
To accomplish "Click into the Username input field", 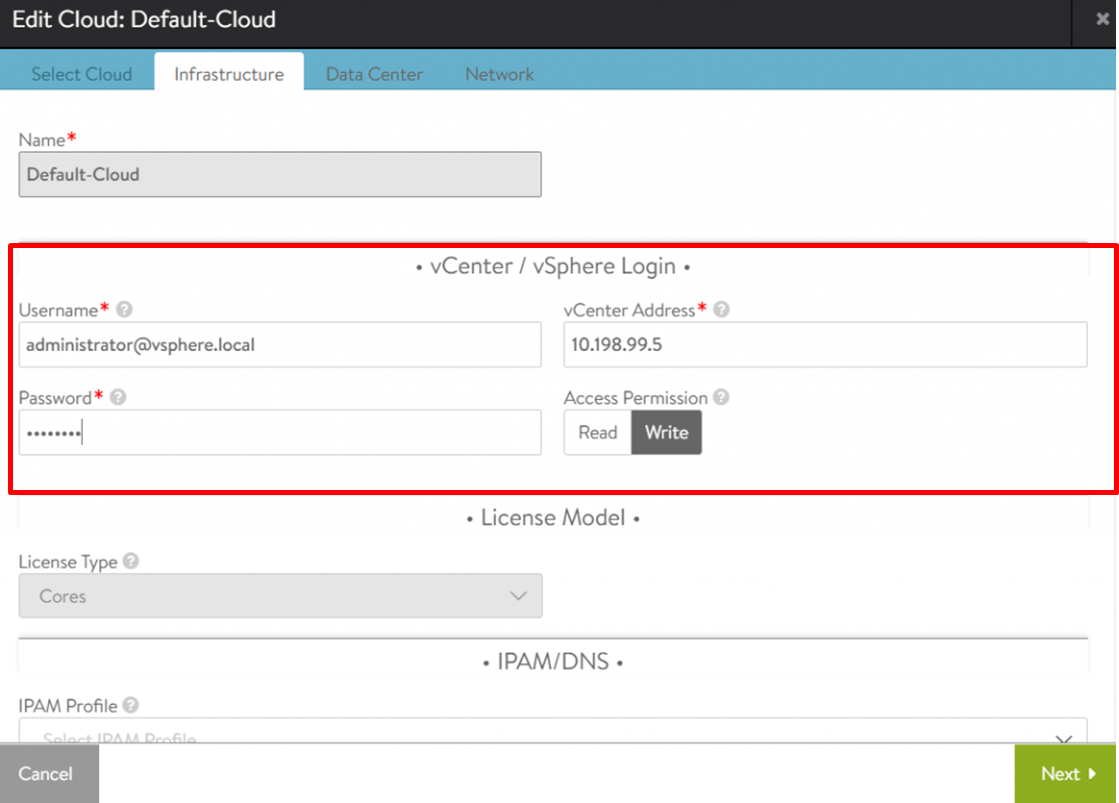I will (x=280, y=345).
